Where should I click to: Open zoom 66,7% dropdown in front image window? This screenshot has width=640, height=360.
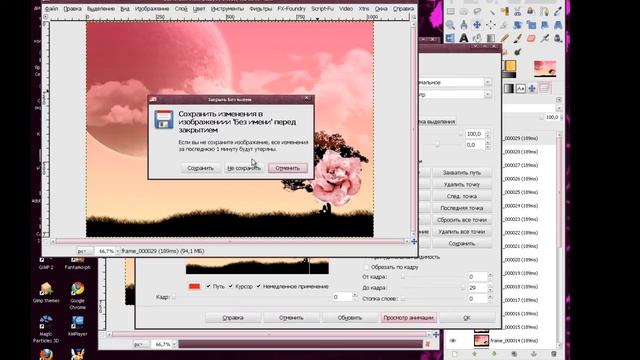pyautogui.click(x=118, y=251)
